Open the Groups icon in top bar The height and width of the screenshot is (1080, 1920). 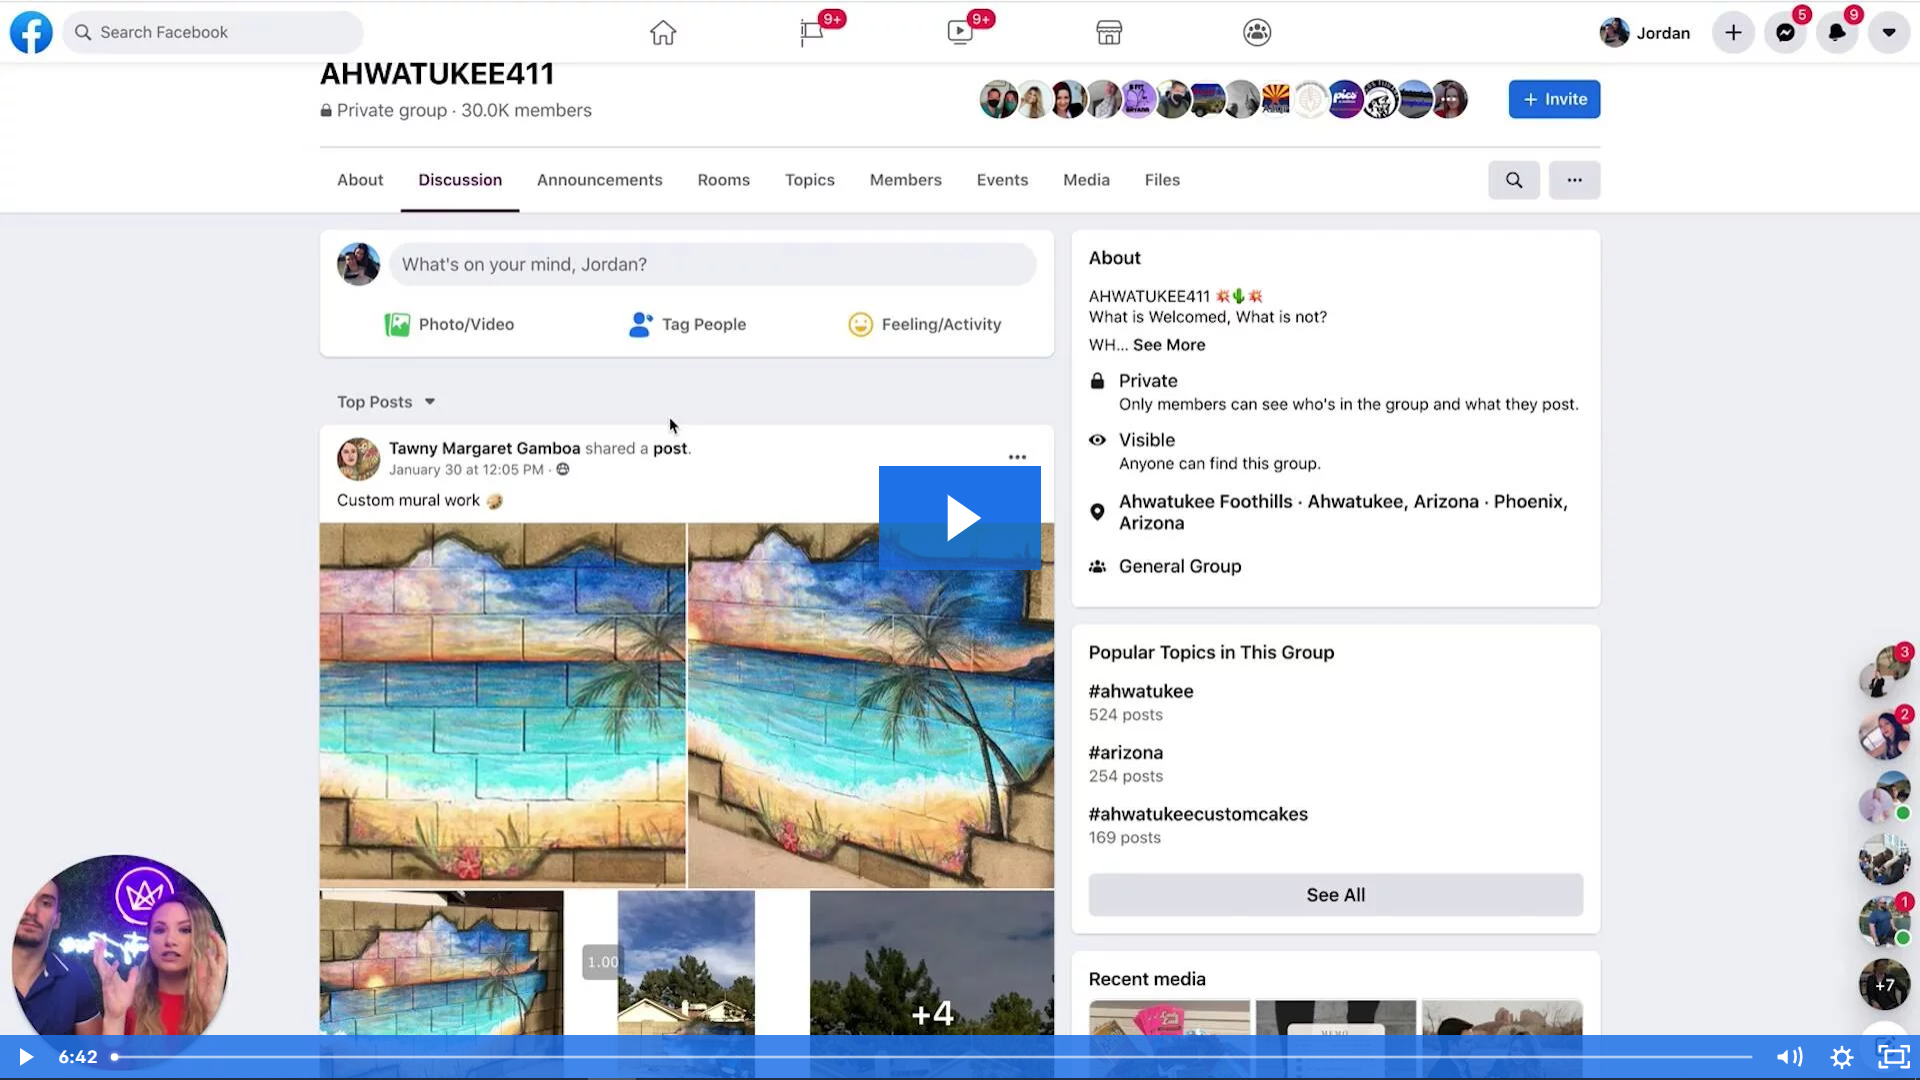(1256, 33)
